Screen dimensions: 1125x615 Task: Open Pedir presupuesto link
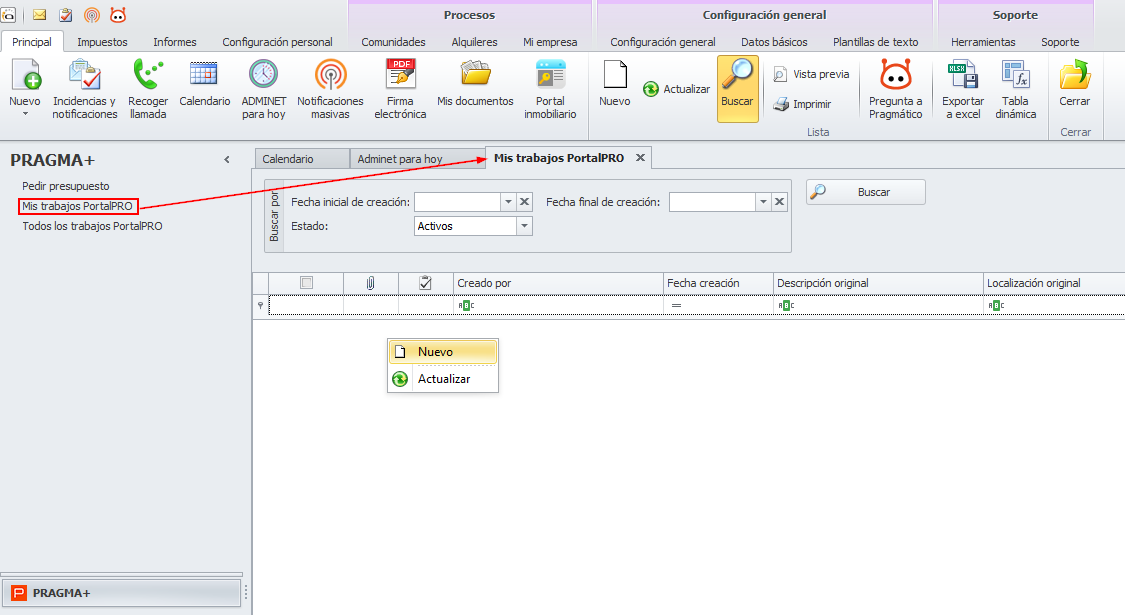coord(65,186)
